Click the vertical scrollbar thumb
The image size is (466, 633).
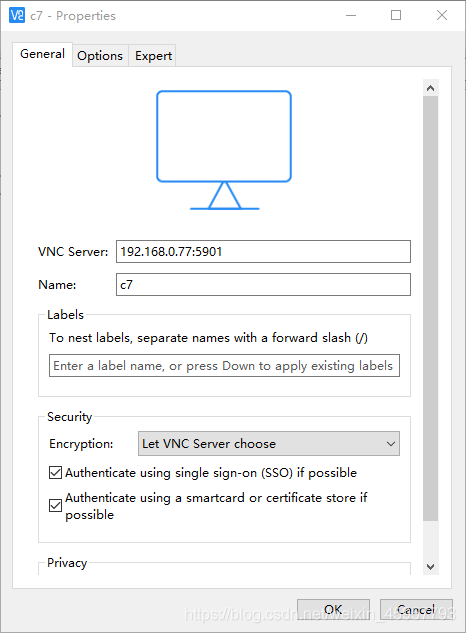click(x=430, y=308)
